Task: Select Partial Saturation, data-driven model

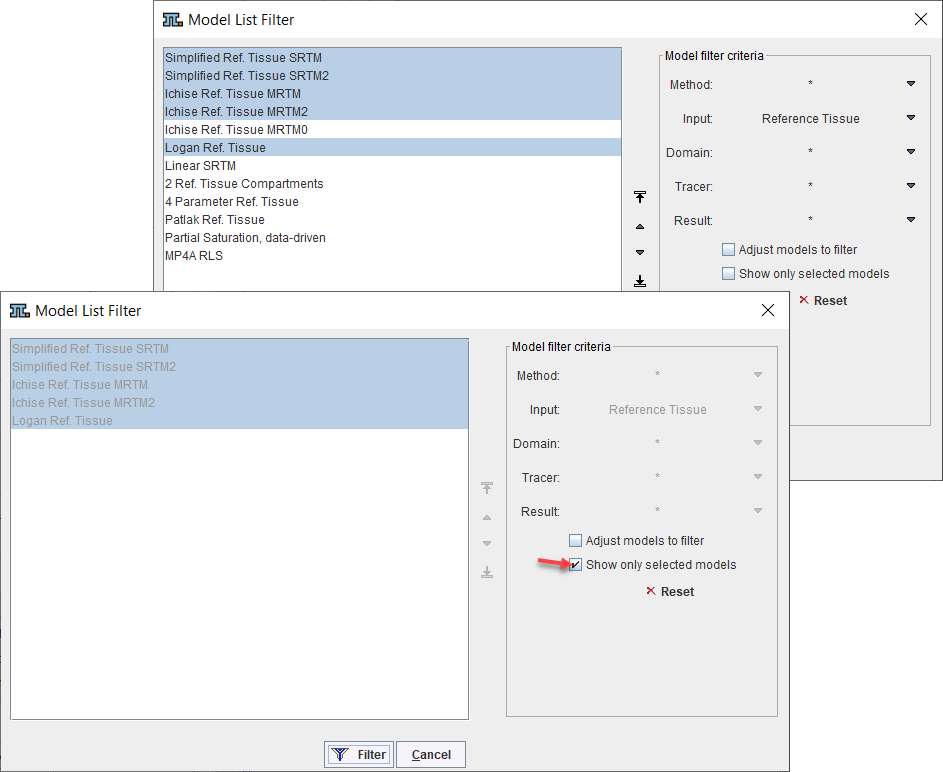Action: point(392,238)
